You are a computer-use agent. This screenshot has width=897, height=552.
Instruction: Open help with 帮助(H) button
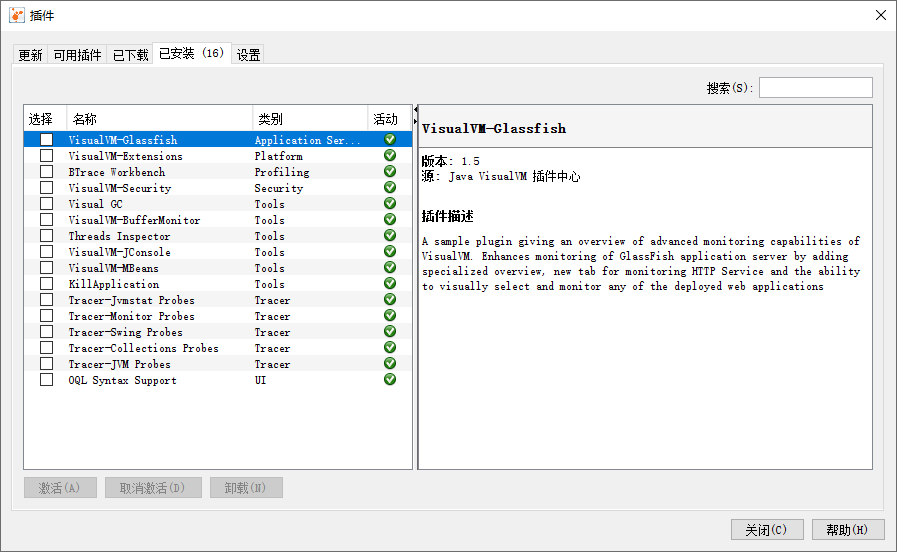pyautogui.click(x=848, y=530)
